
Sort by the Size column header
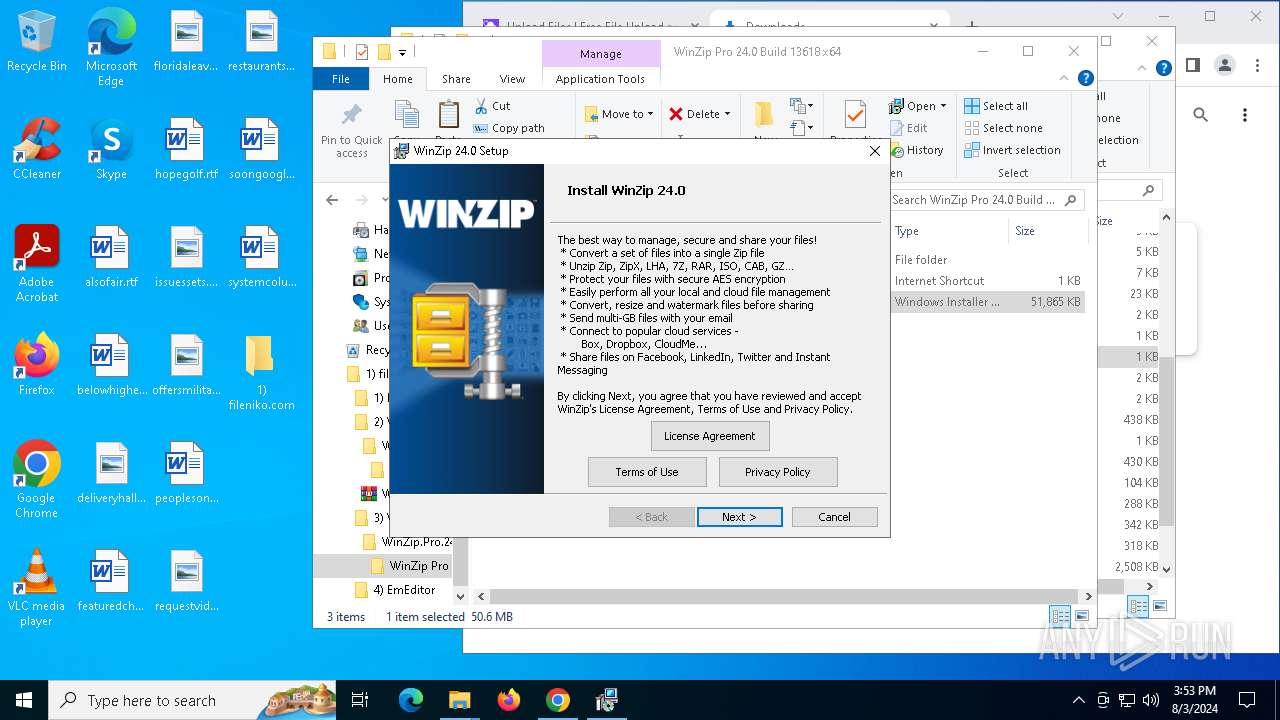[1047, 231]
